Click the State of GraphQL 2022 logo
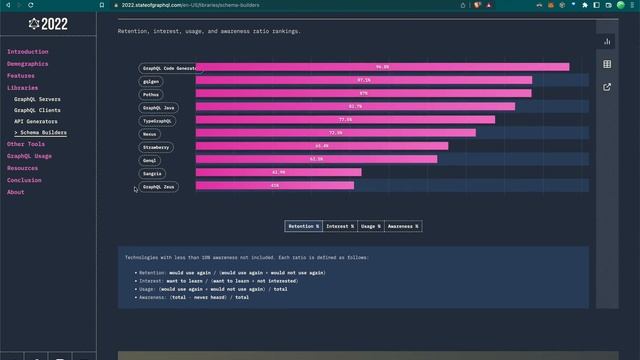Viewport: 640px width, 360px height. tap(48, 24)
